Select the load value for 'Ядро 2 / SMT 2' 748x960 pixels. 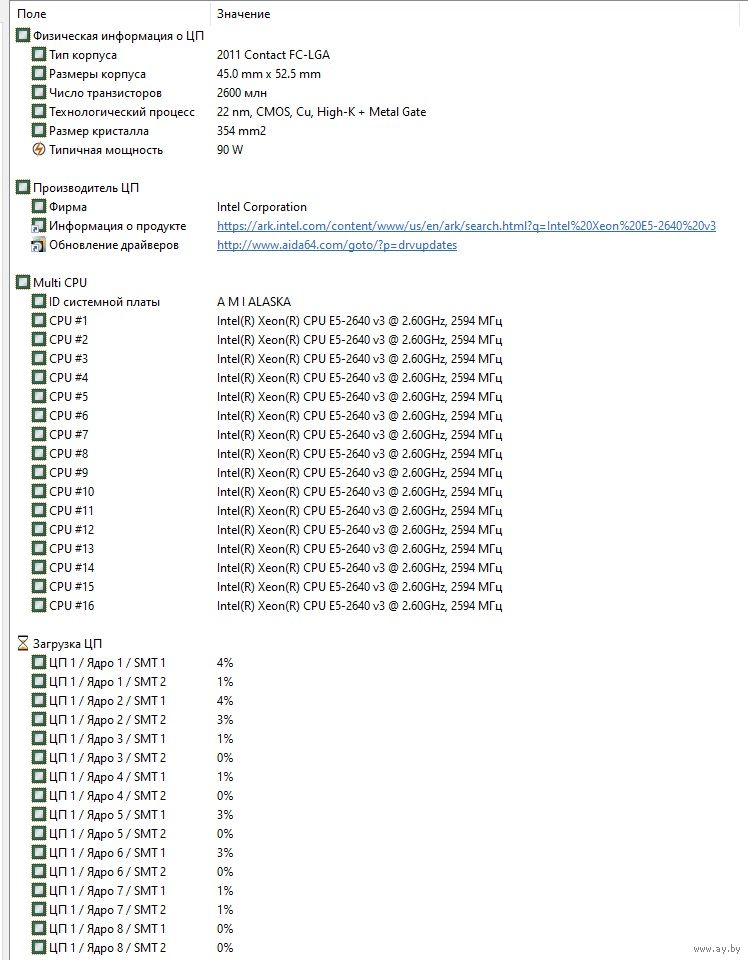click(225, 719)
